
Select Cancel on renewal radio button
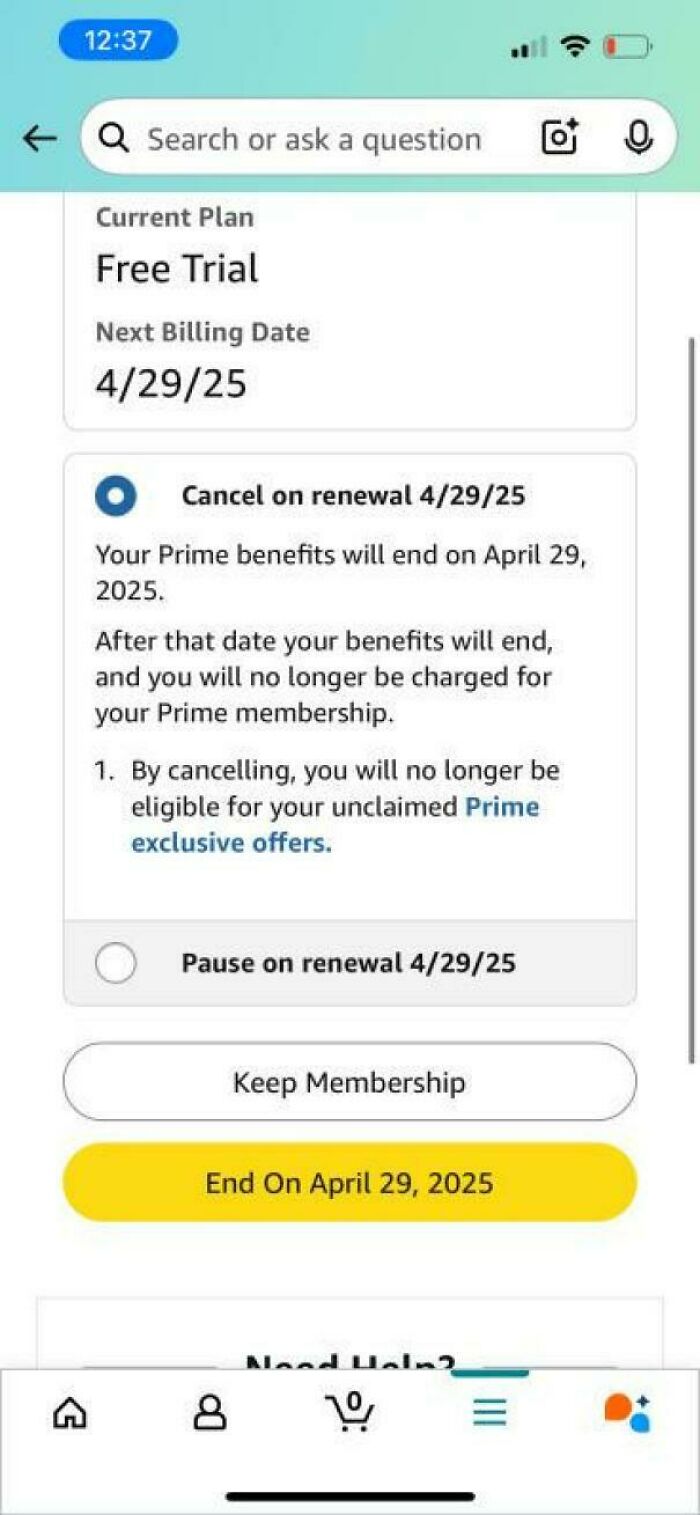coord(116,496)
